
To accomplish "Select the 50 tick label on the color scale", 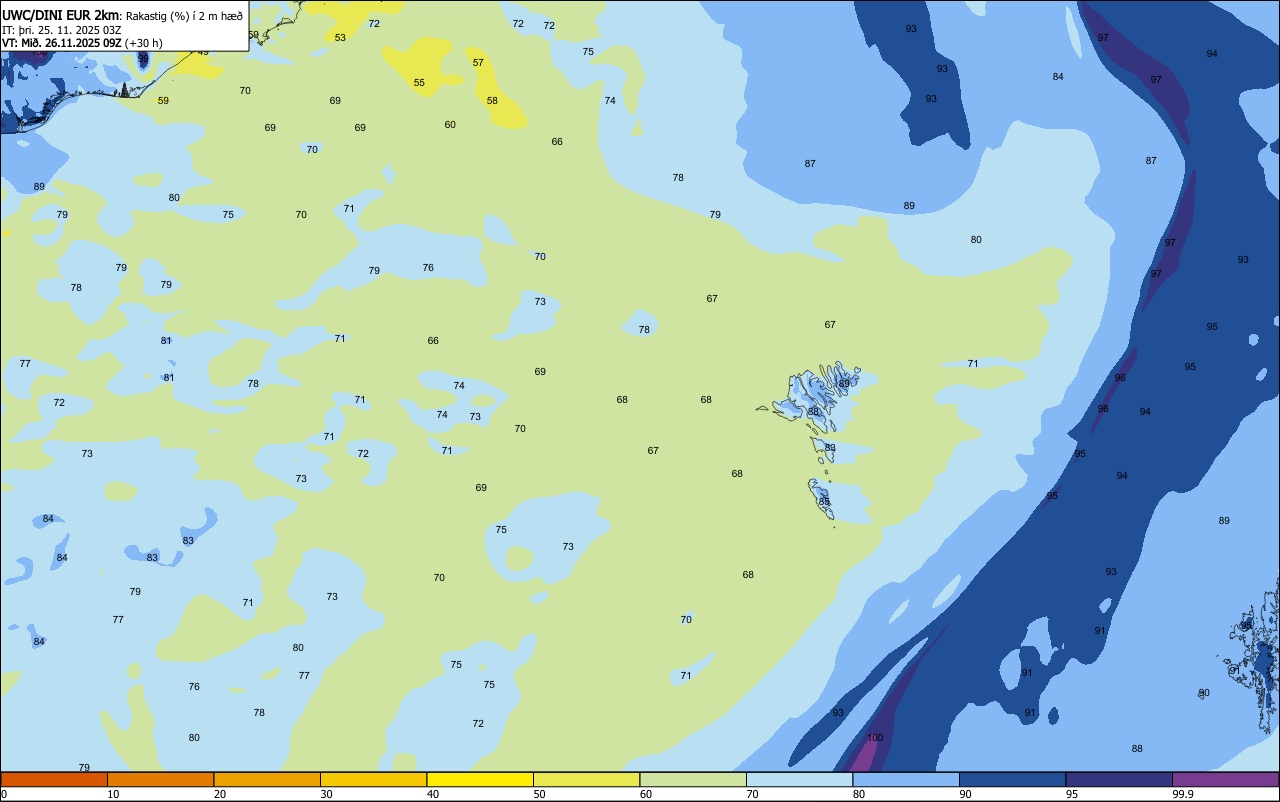I will click(539, 794).
